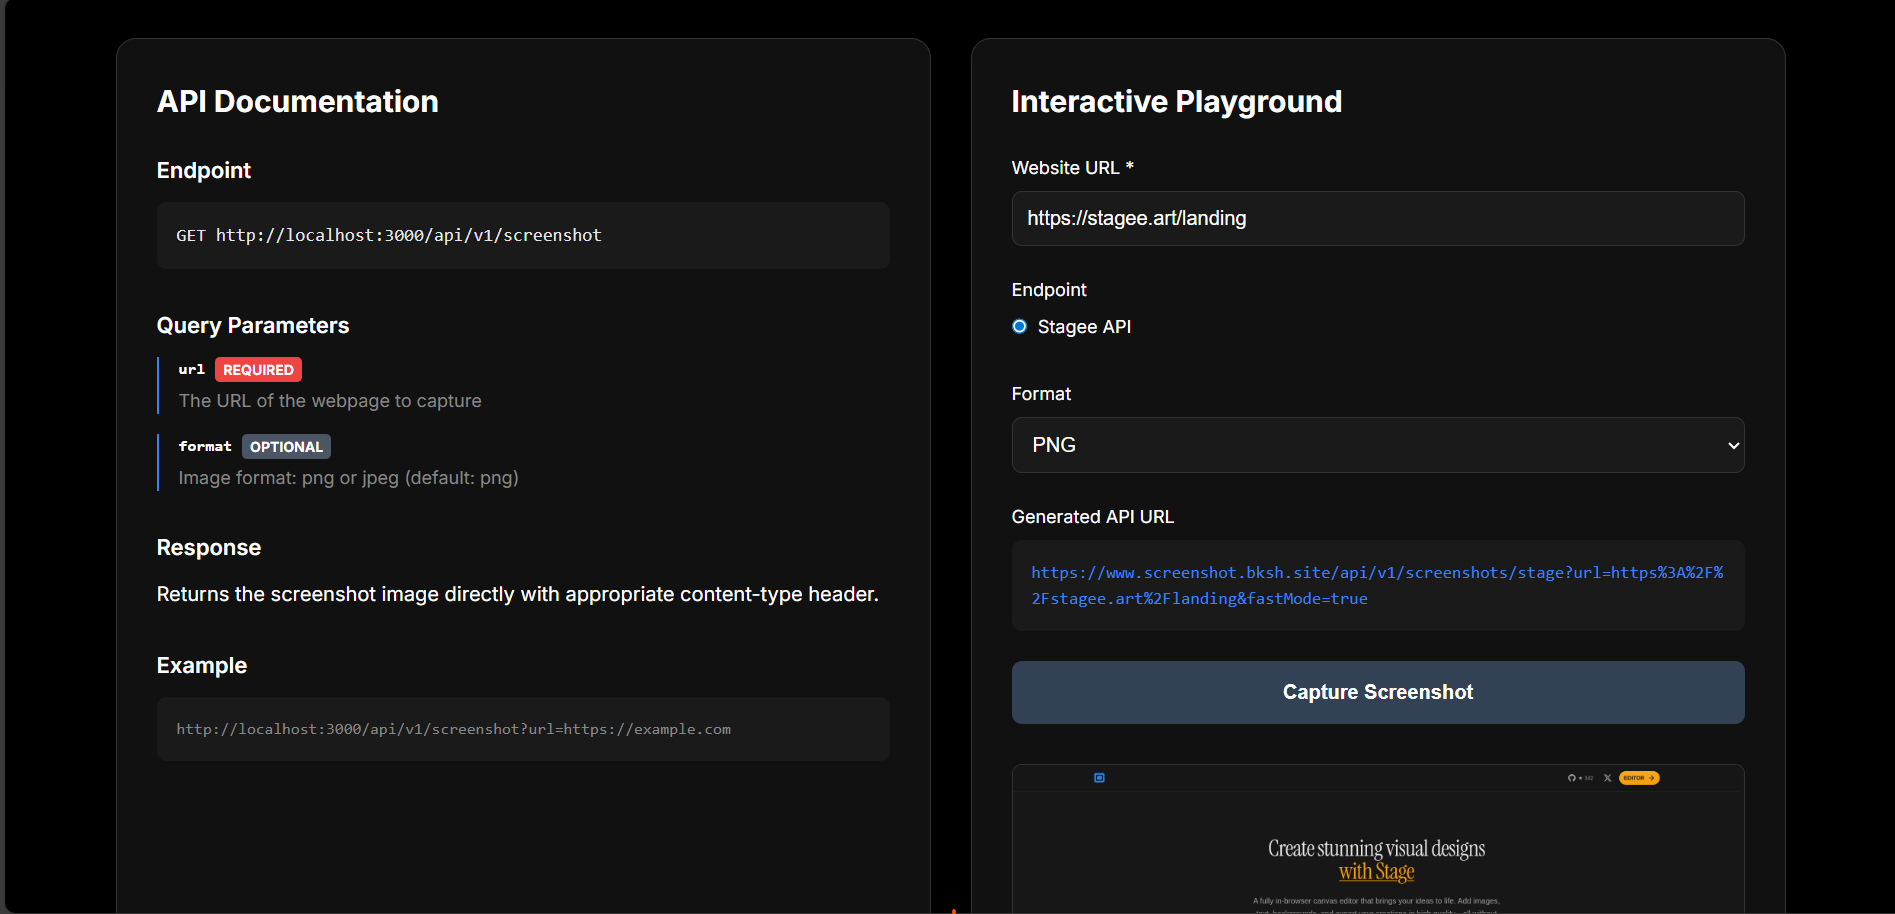Click the GET localhost endpoint code block
1895x914 pixels.
522,236
